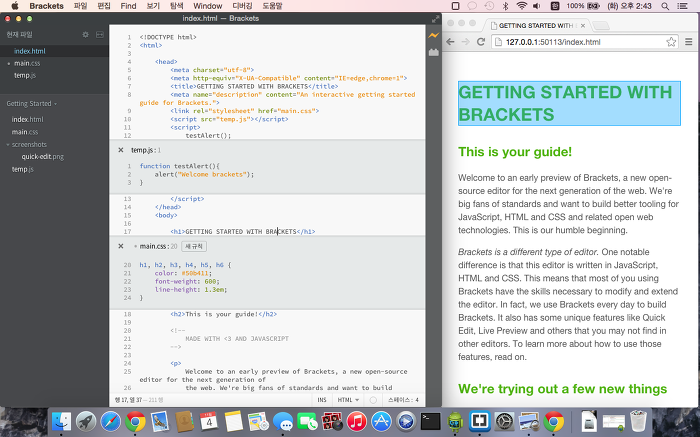This screenshot has width=700, height=437.
Task: Open Calendar icon in the Dock
Action: [x=208, y=421]
